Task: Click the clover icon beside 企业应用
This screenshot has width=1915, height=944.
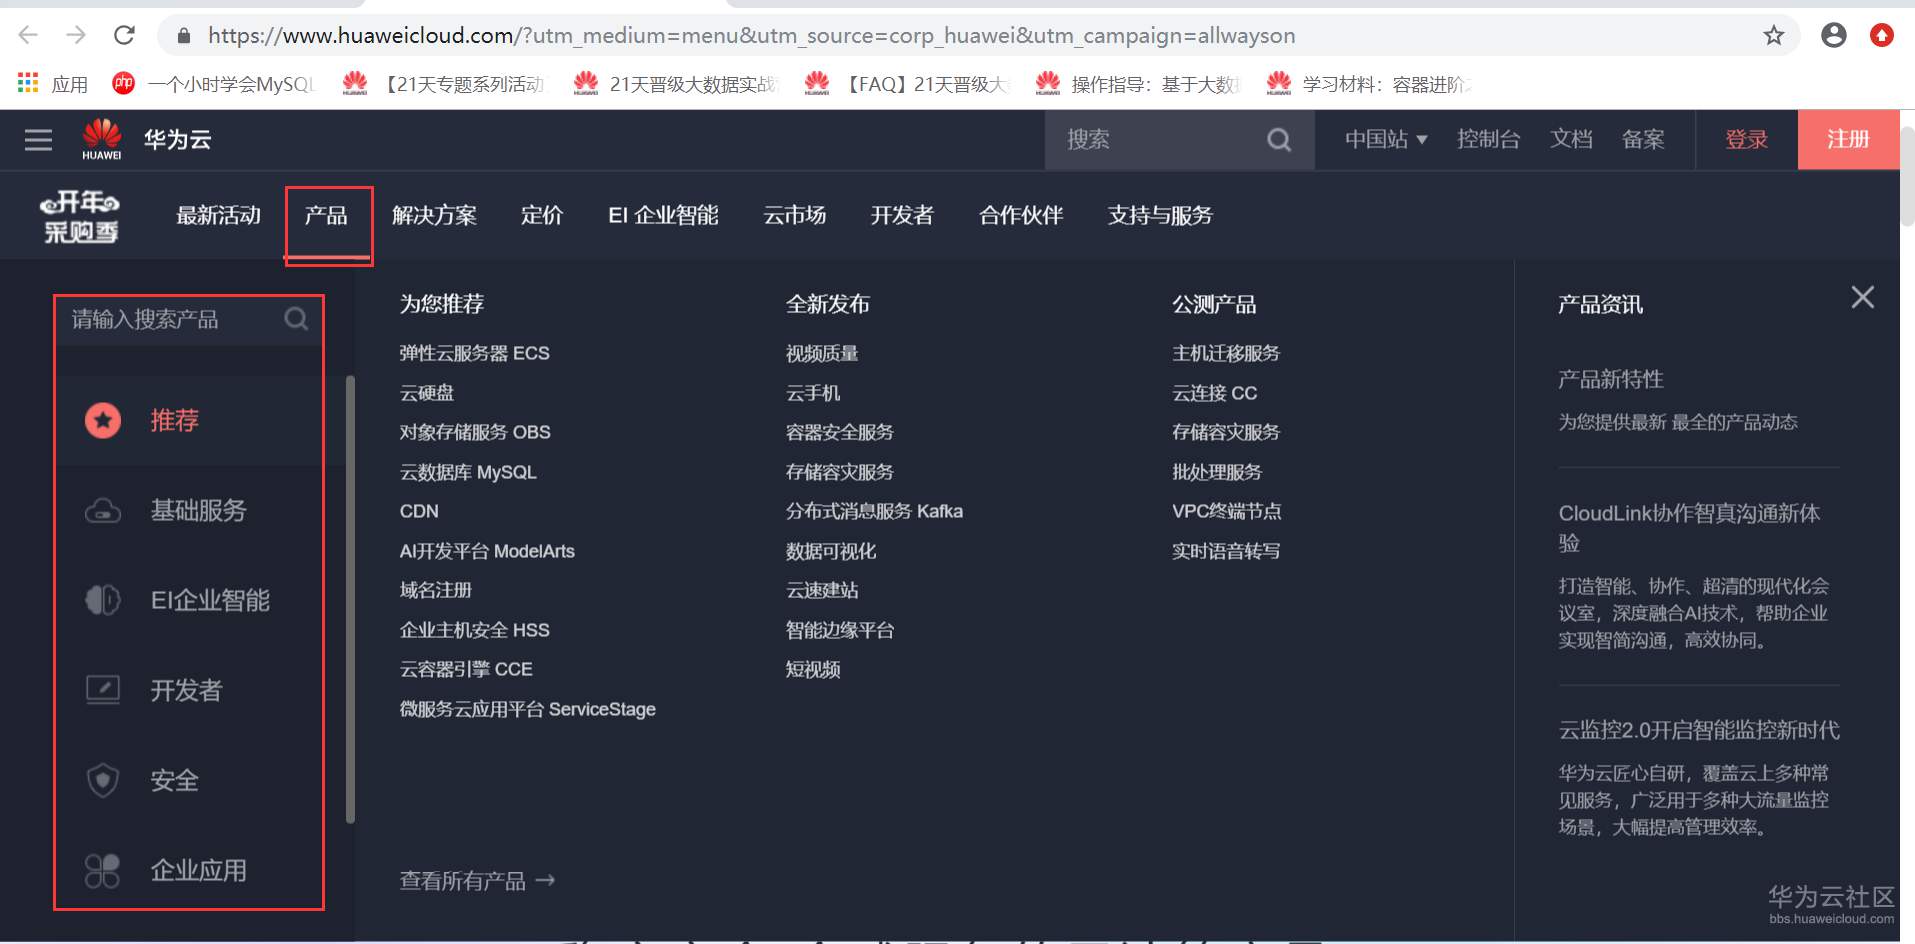Action: [102, 871]
